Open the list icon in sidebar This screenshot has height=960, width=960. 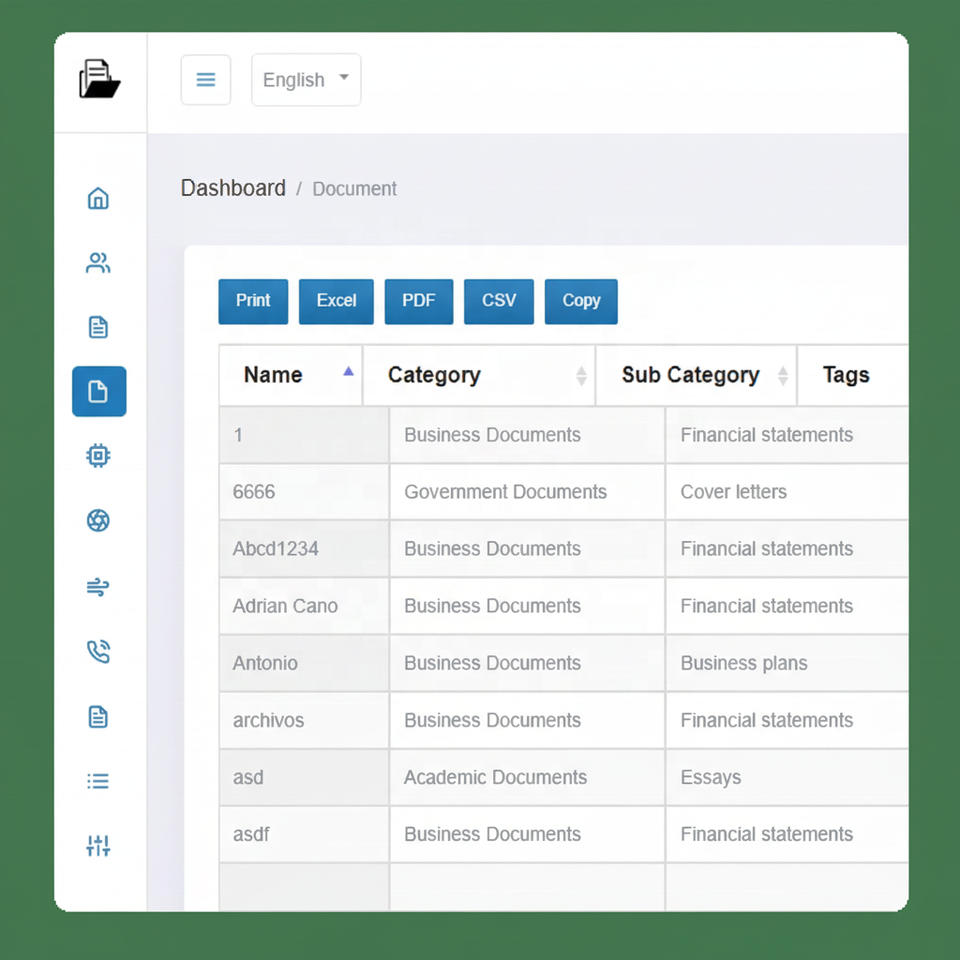pos(98,781)
